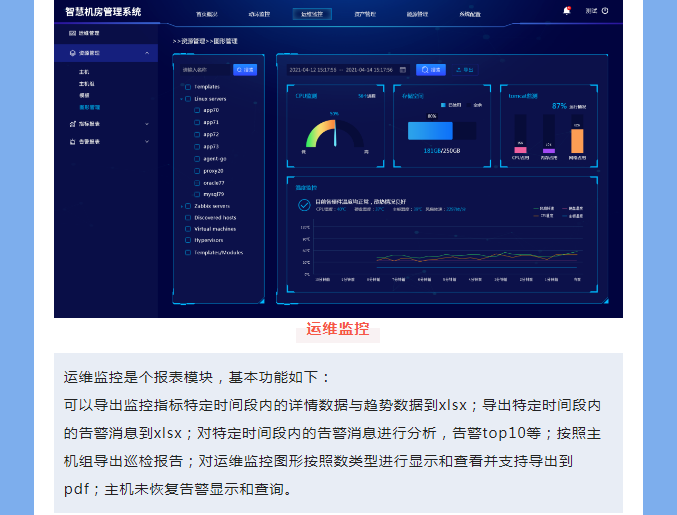Click the 告警报表 sidebar icon
Image resolution: width=677 pixels, height=515 pixels.
pos(71,142)
